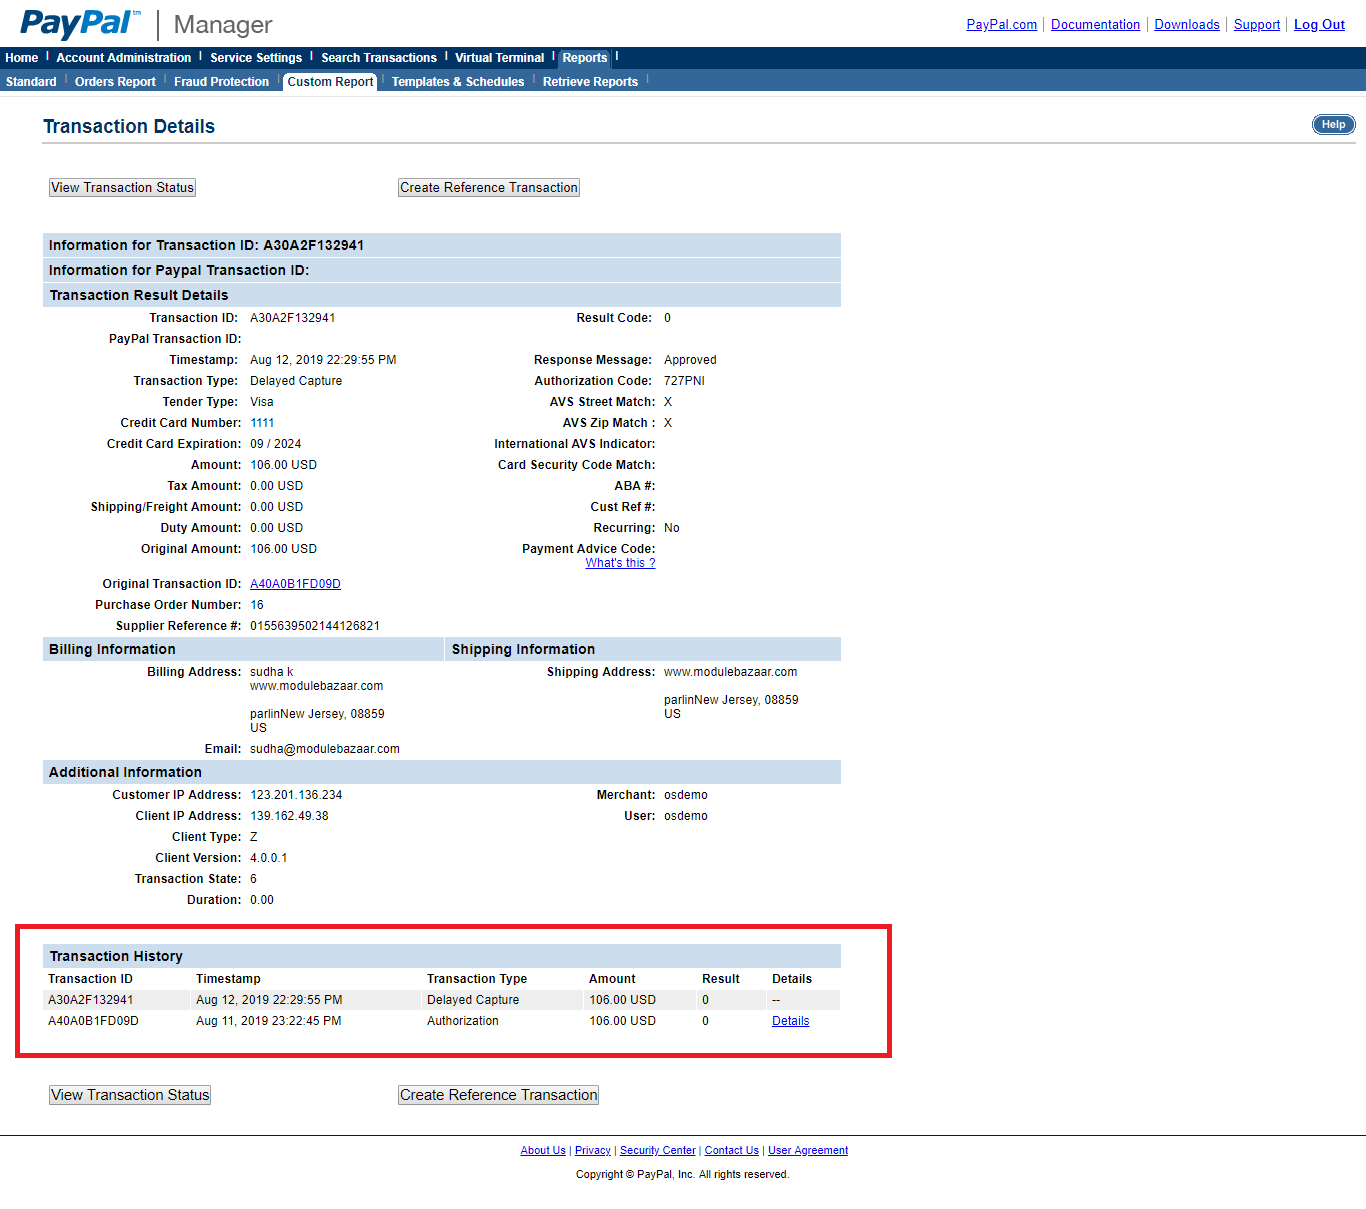This screenshot has height=1209, width=1366.
Task: Go to Search Transactions
Action: (379, 58)
